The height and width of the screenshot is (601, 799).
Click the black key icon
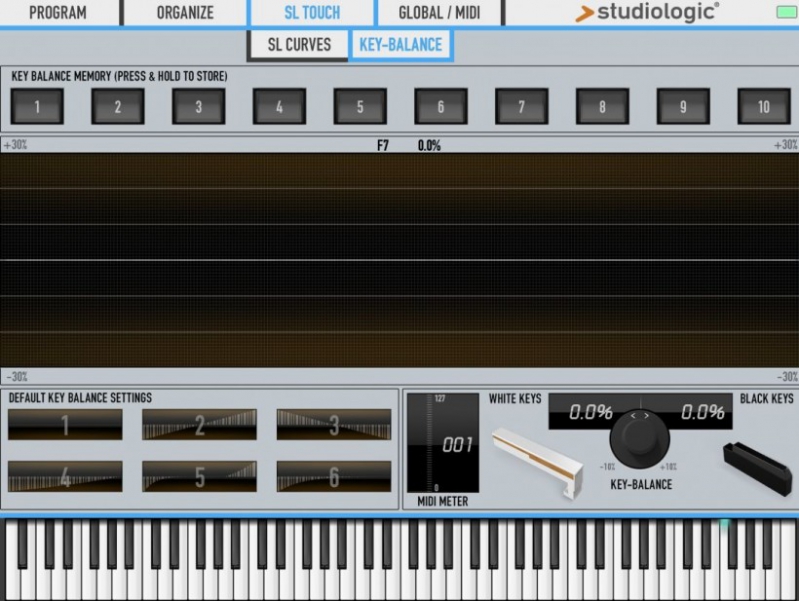point(757,468)
